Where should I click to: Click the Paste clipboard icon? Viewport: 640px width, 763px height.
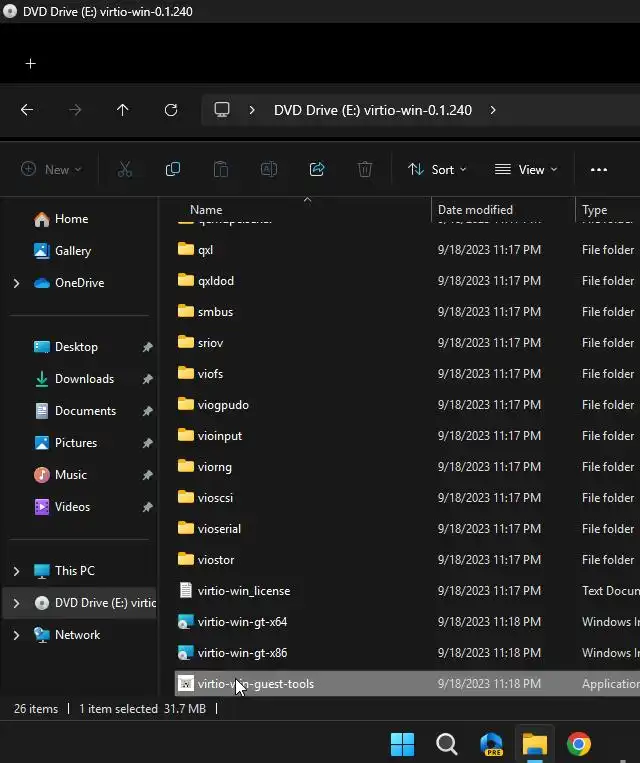pos(221,169)
